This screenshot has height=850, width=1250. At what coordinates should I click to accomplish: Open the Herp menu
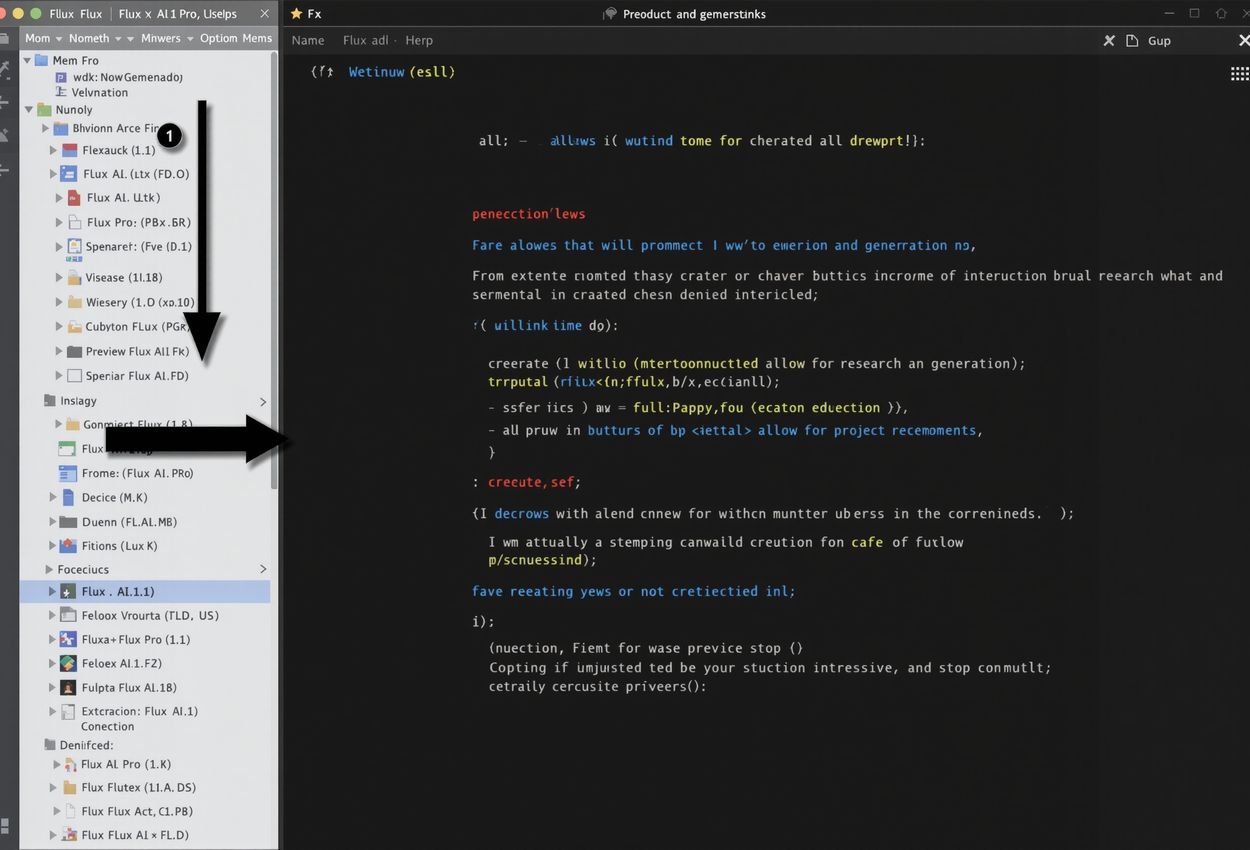click(x=419, y=41)
